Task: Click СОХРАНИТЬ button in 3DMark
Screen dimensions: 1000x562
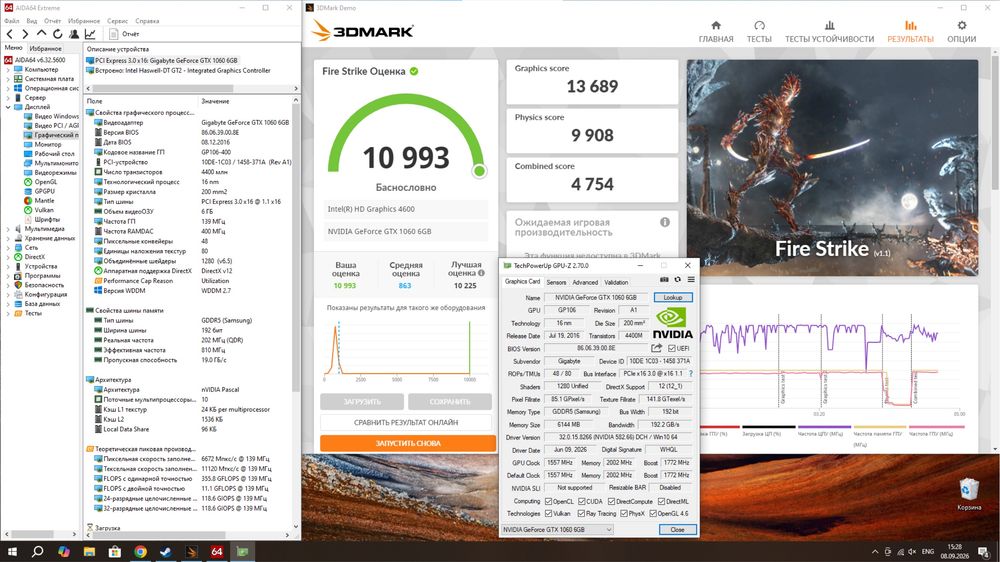Action: [450, 402]
